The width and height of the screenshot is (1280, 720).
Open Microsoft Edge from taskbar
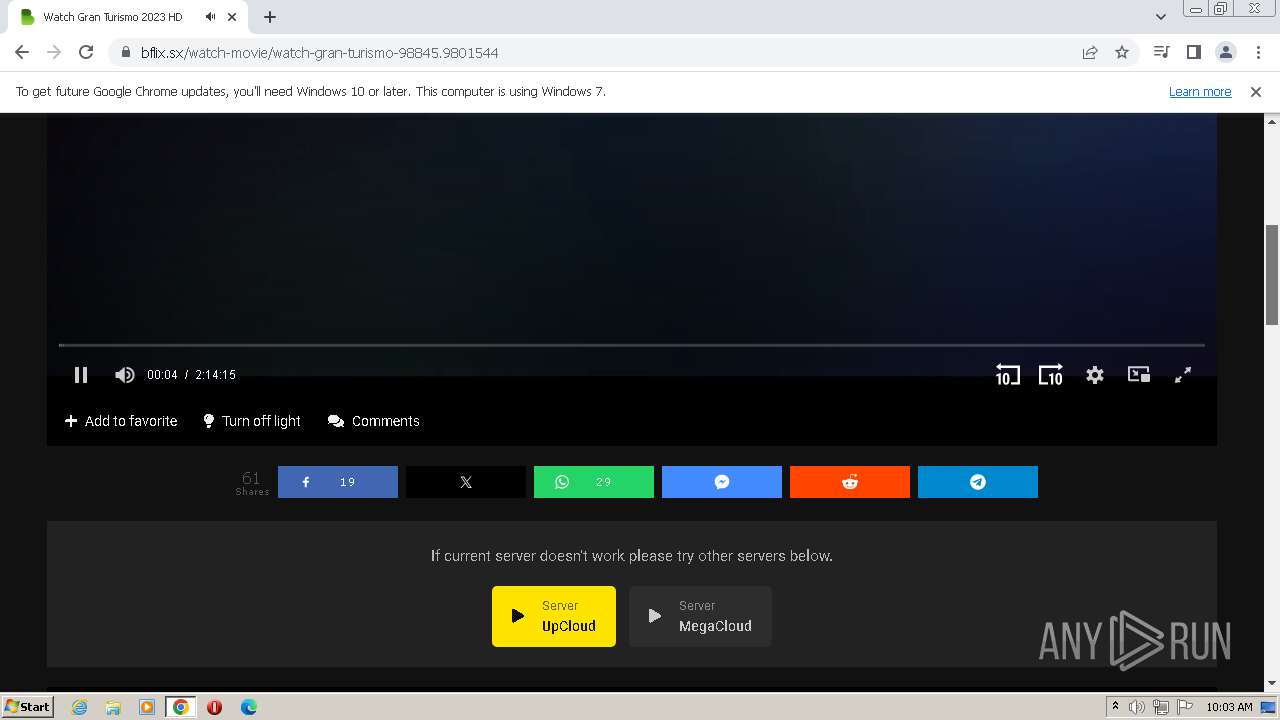[248, 707]
